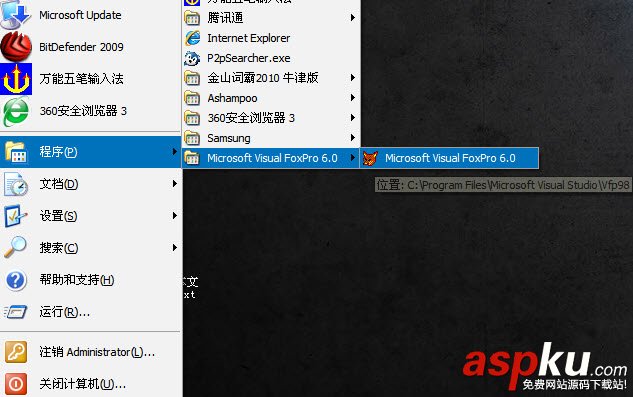Expand the 腾讯通 submenu arrow
This screenshot has width=633, height=397.
tap(353, 18)
